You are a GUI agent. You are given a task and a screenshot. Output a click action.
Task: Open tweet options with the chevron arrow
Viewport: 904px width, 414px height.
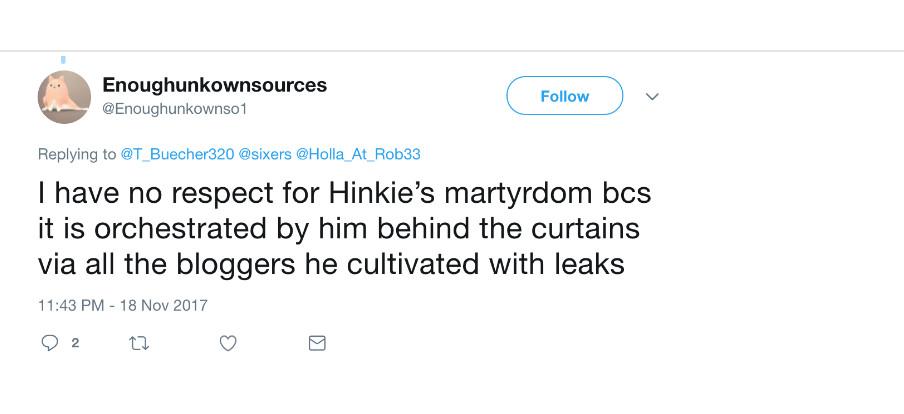[x=652, y=97]
